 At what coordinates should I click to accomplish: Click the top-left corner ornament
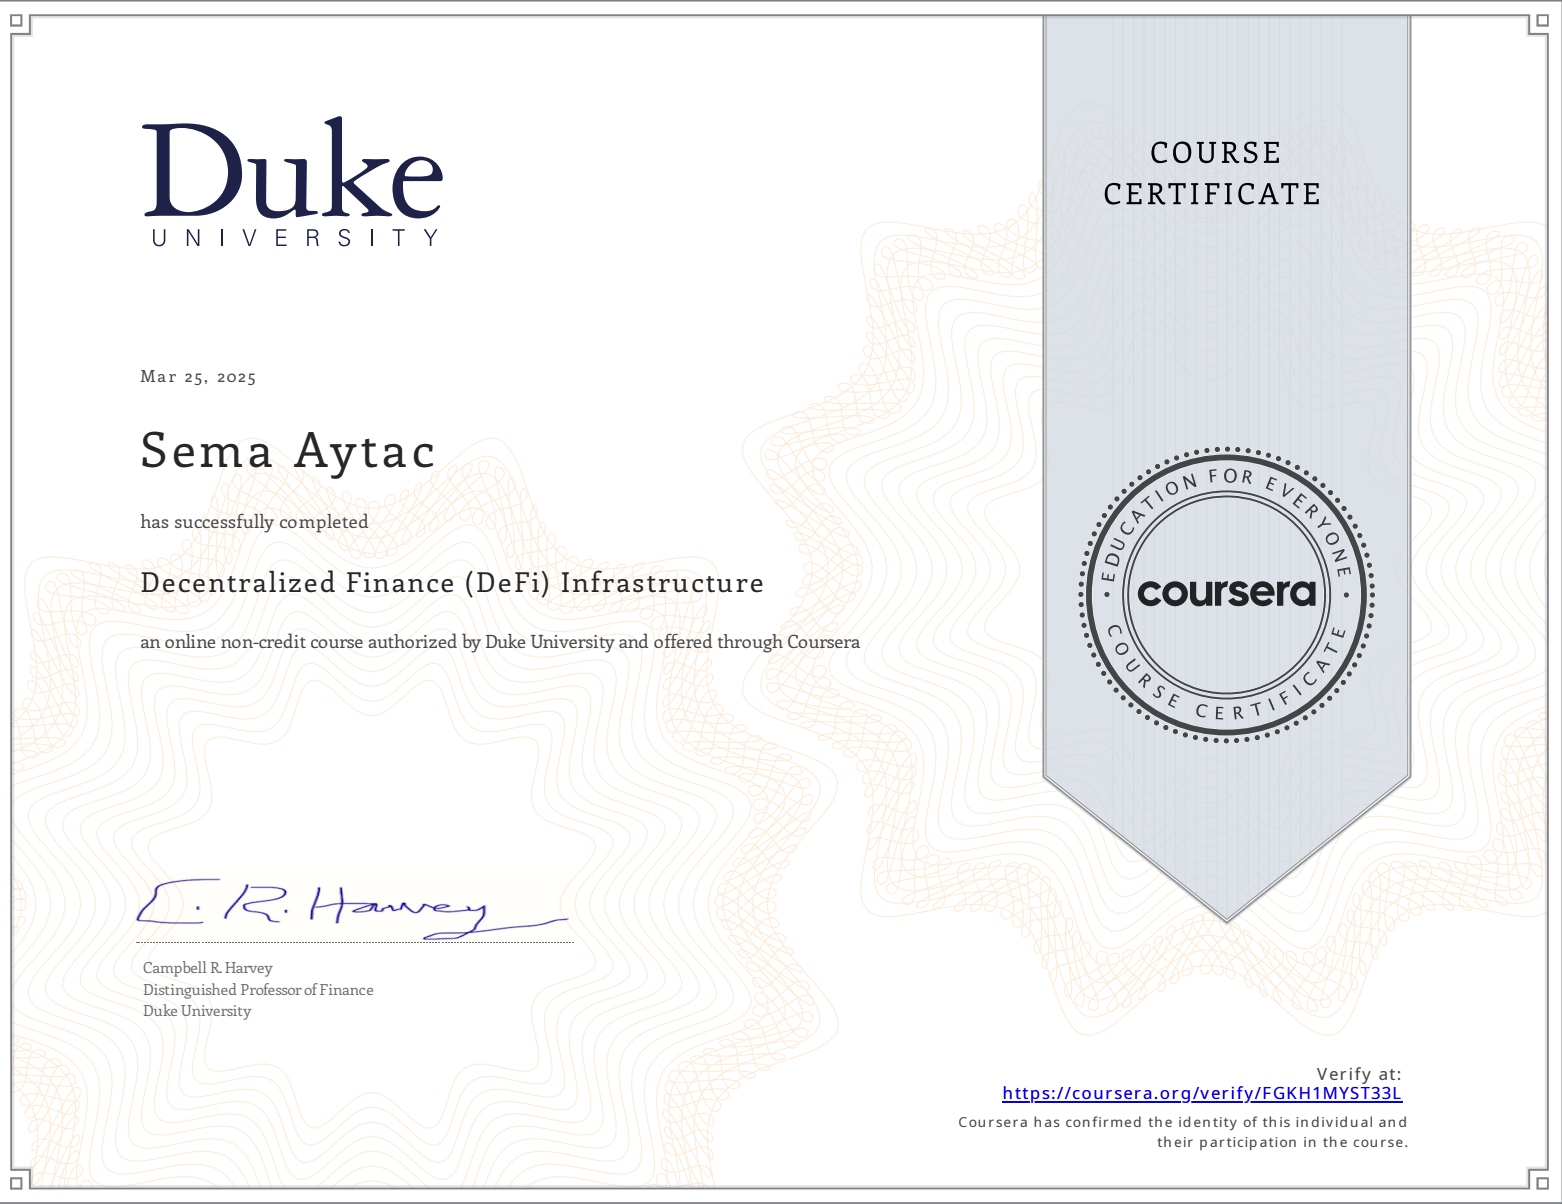(17, 21)
